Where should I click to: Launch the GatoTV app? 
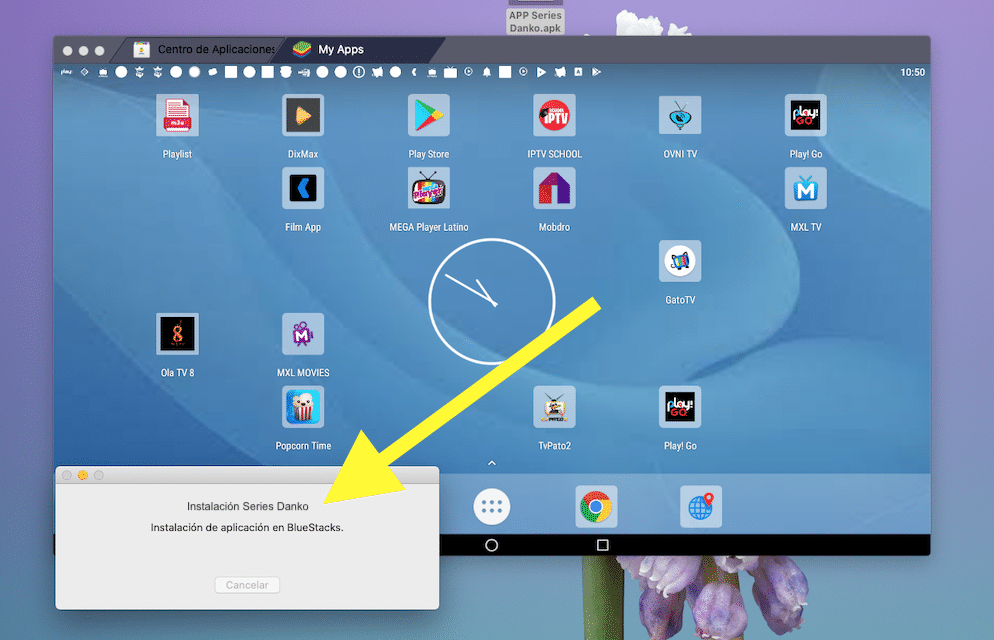[680, 262]
